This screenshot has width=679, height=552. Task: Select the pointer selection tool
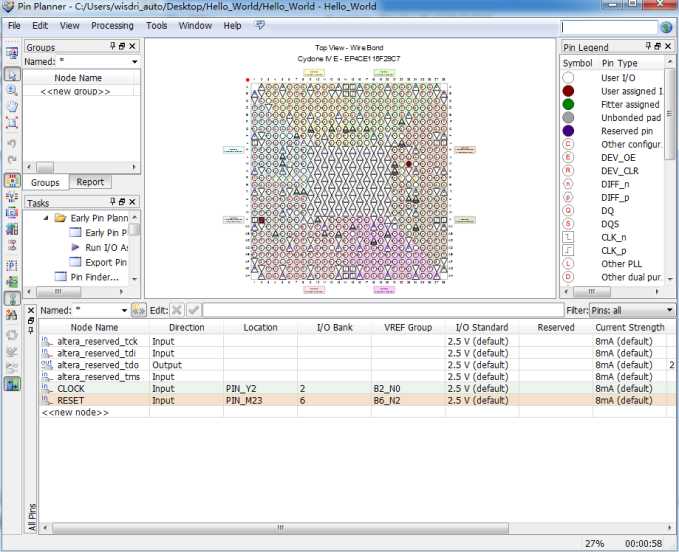[12, 74]
